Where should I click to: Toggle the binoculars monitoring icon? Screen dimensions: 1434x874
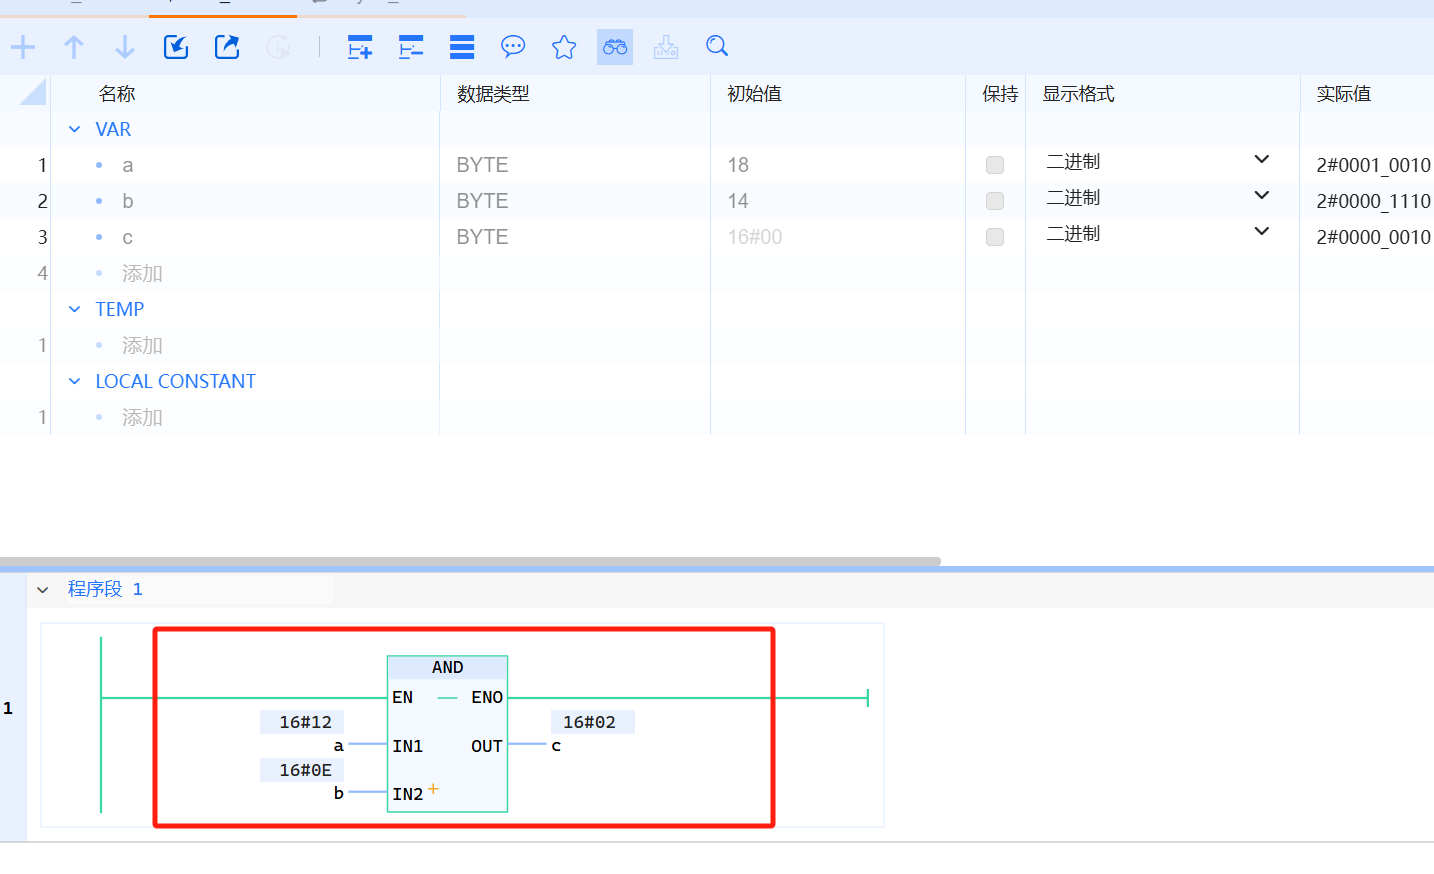coord(615,47)
